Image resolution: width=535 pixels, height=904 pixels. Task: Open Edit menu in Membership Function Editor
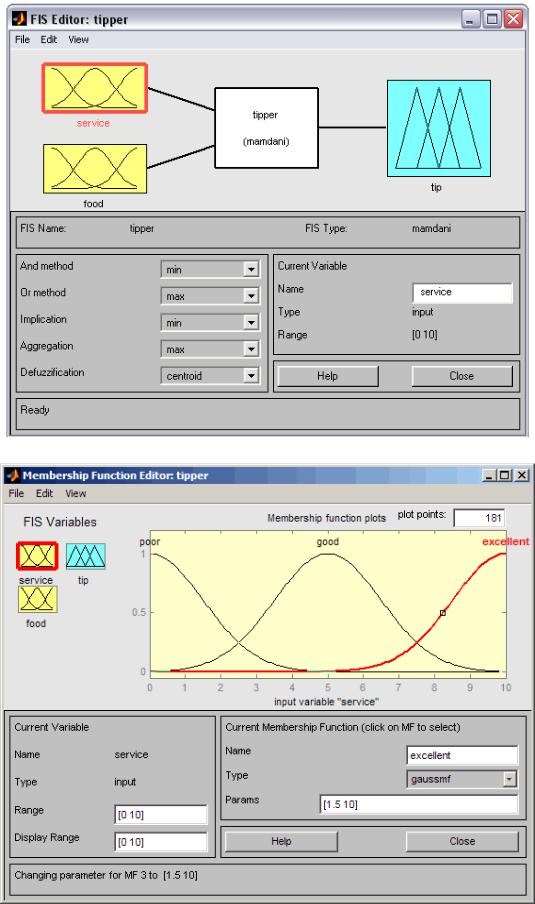44,494
